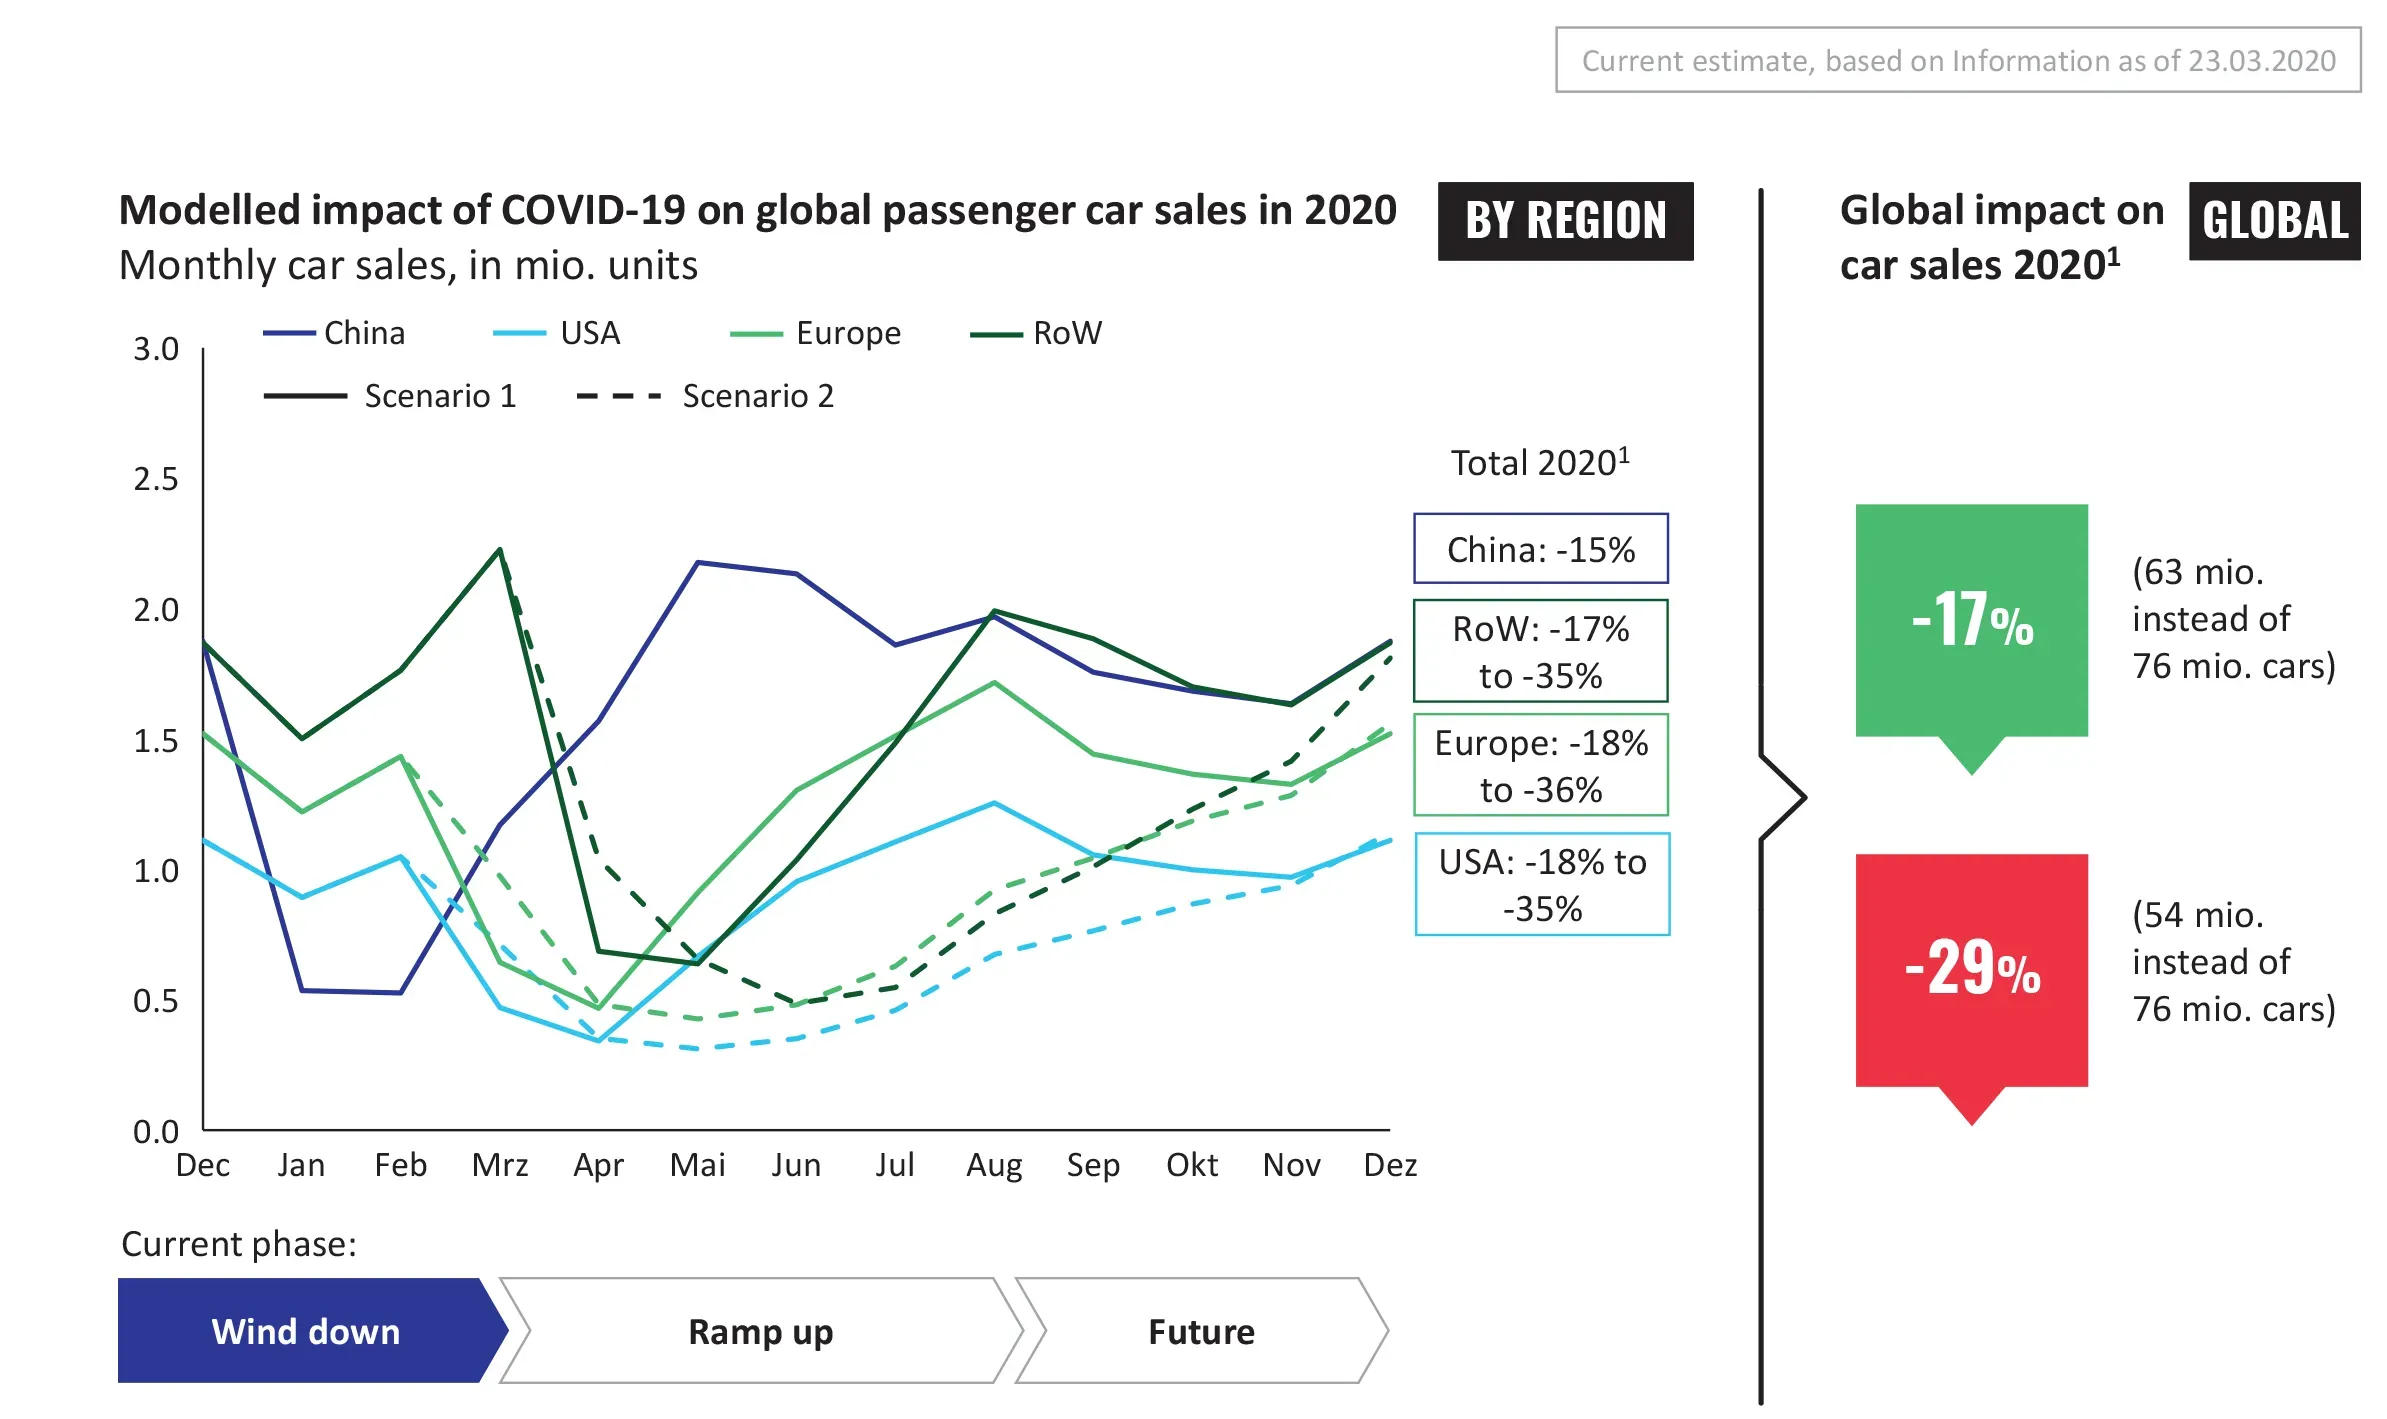The height and width of the screenshot is (1419, 2387).
Task: Click the BY REGION badge
Action: pyautogui.click(x=1565, y=221)
